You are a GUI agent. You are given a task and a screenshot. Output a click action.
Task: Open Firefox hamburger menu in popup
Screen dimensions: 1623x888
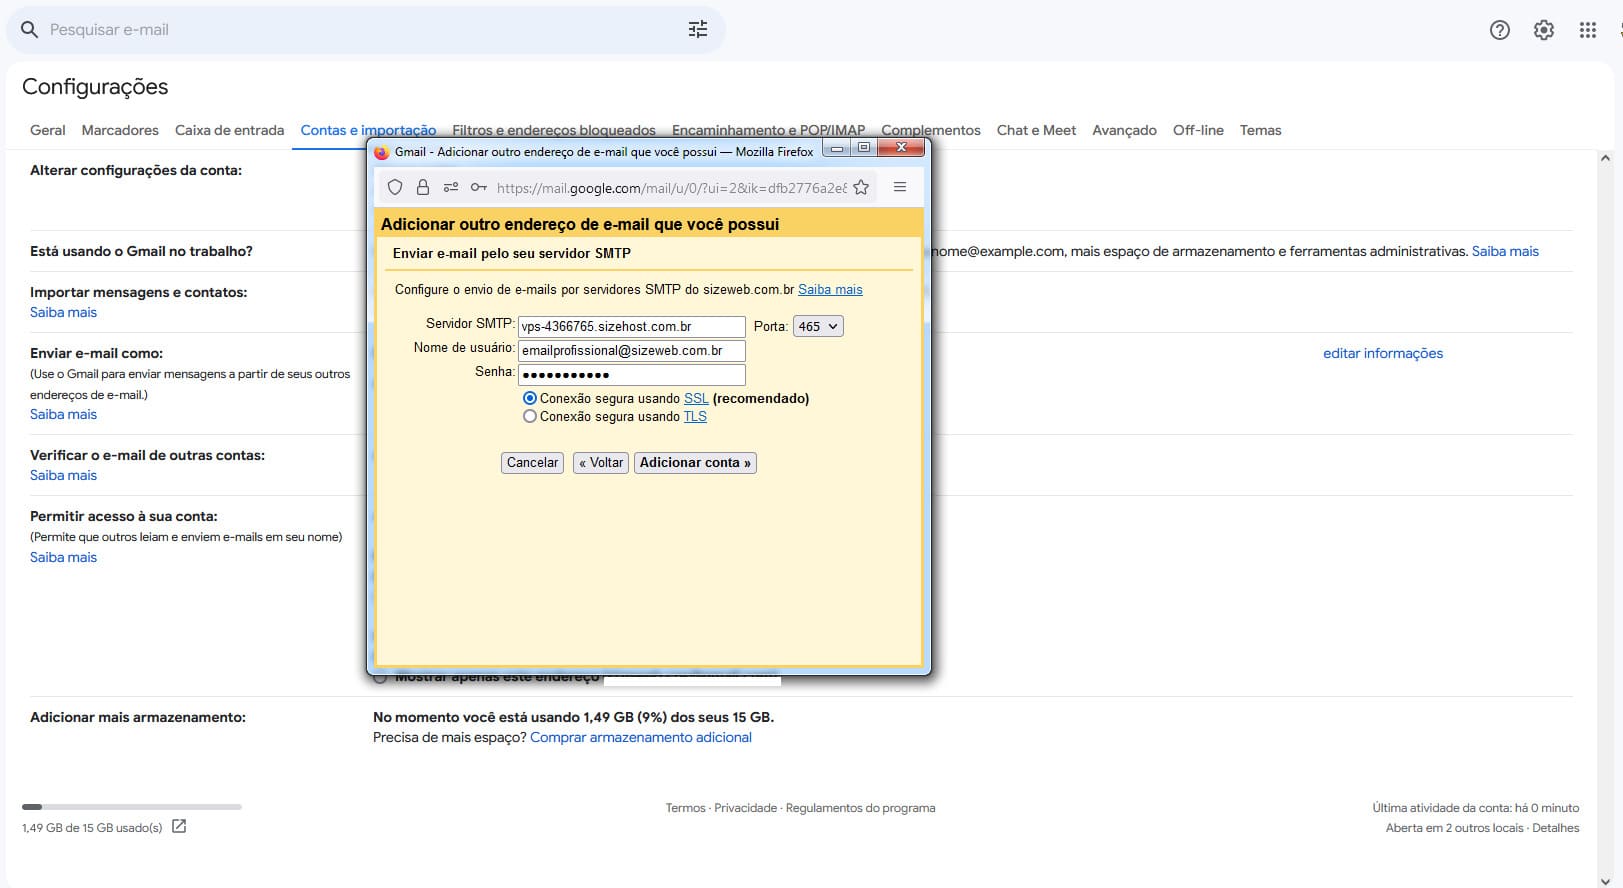click(x=900, y=187)
